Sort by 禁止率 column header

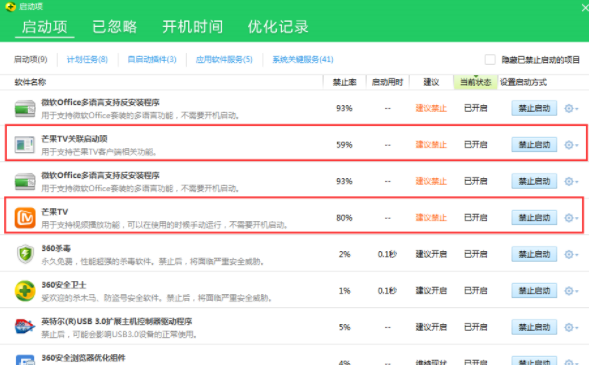(344, 82)
